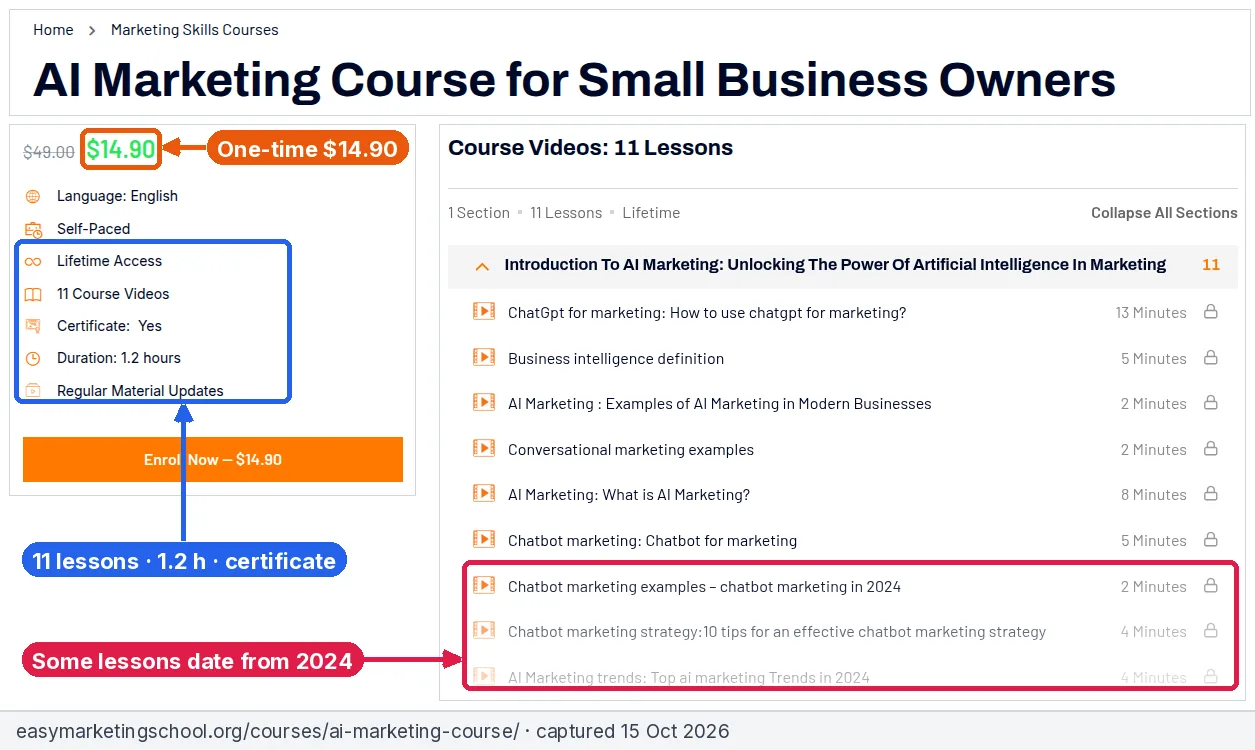Open lesson Chatbot marketing: Chatbot for marketing
1255x750 pixels.
coord(652,541)
